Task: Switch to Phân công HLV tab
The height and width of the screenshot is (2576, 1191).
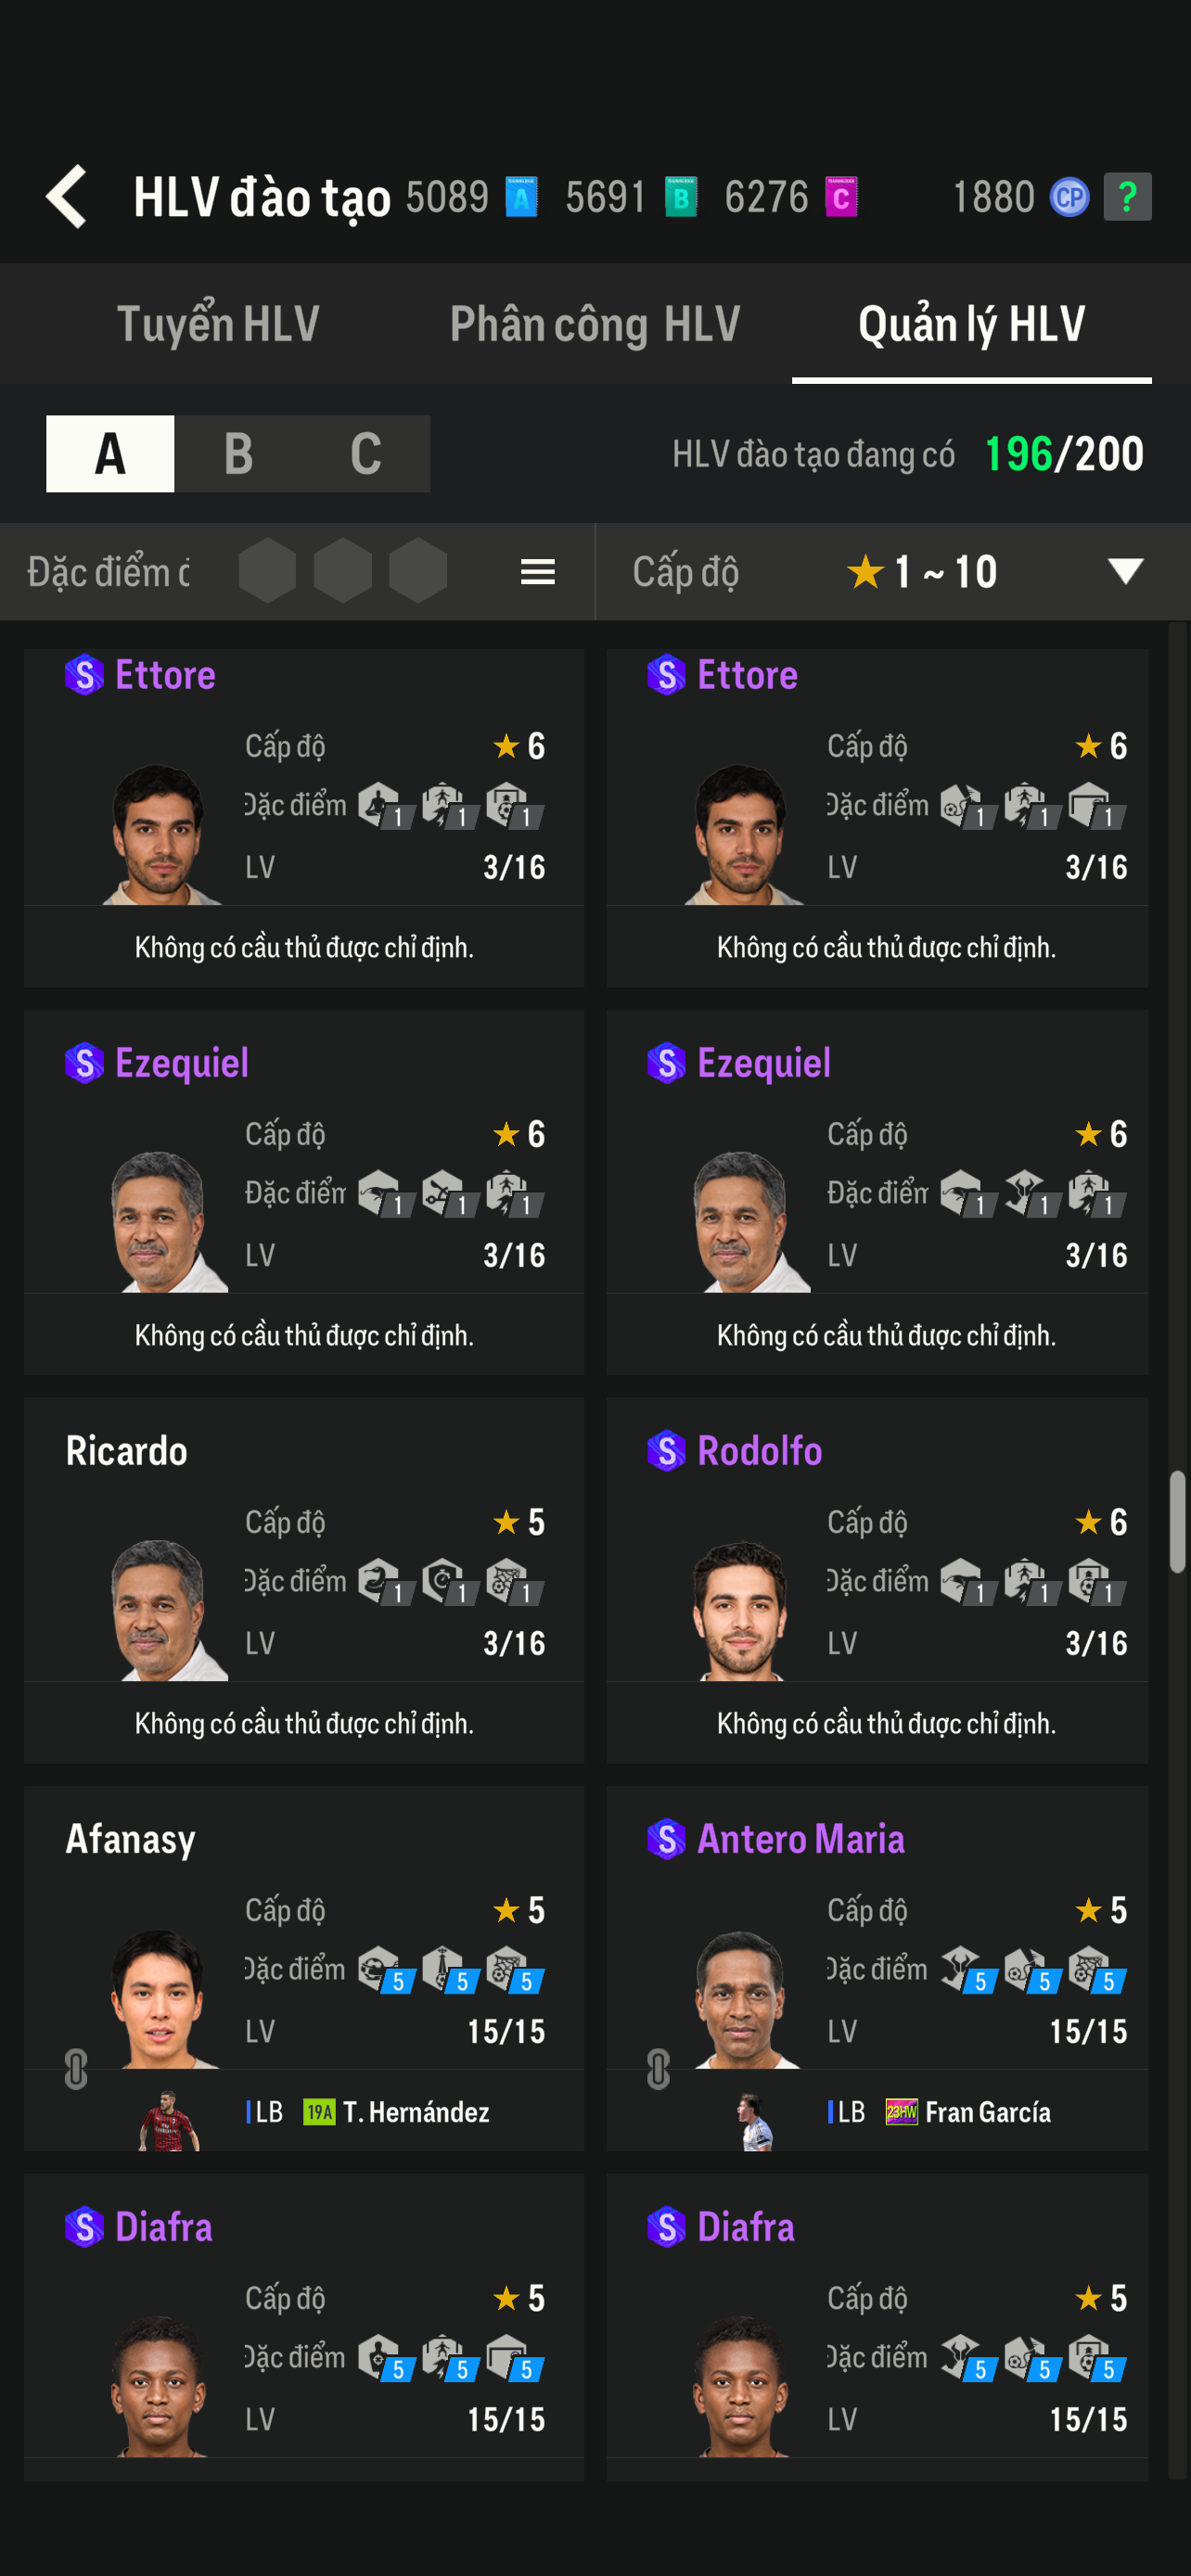Action: pyautogui.click(x=595, y=324)
